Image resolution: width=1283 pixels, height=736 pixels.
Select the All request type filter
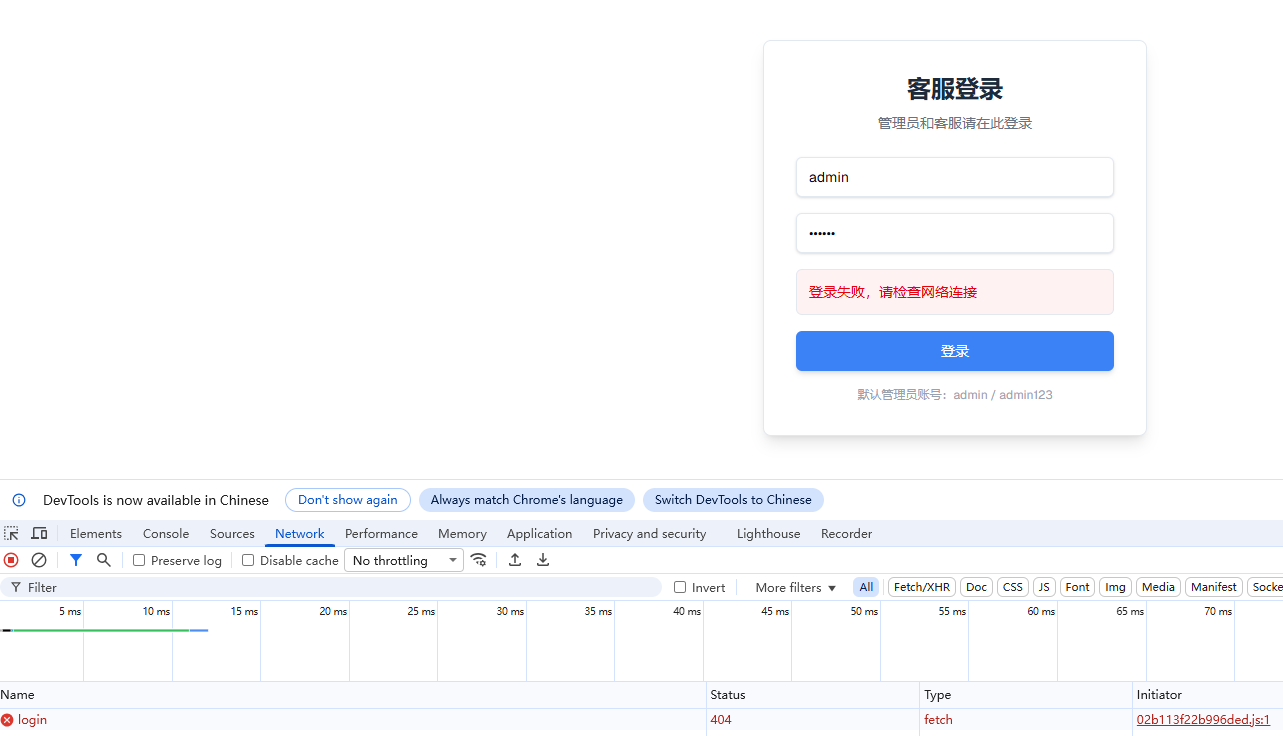pyautogui.click(x=866, y=587)
